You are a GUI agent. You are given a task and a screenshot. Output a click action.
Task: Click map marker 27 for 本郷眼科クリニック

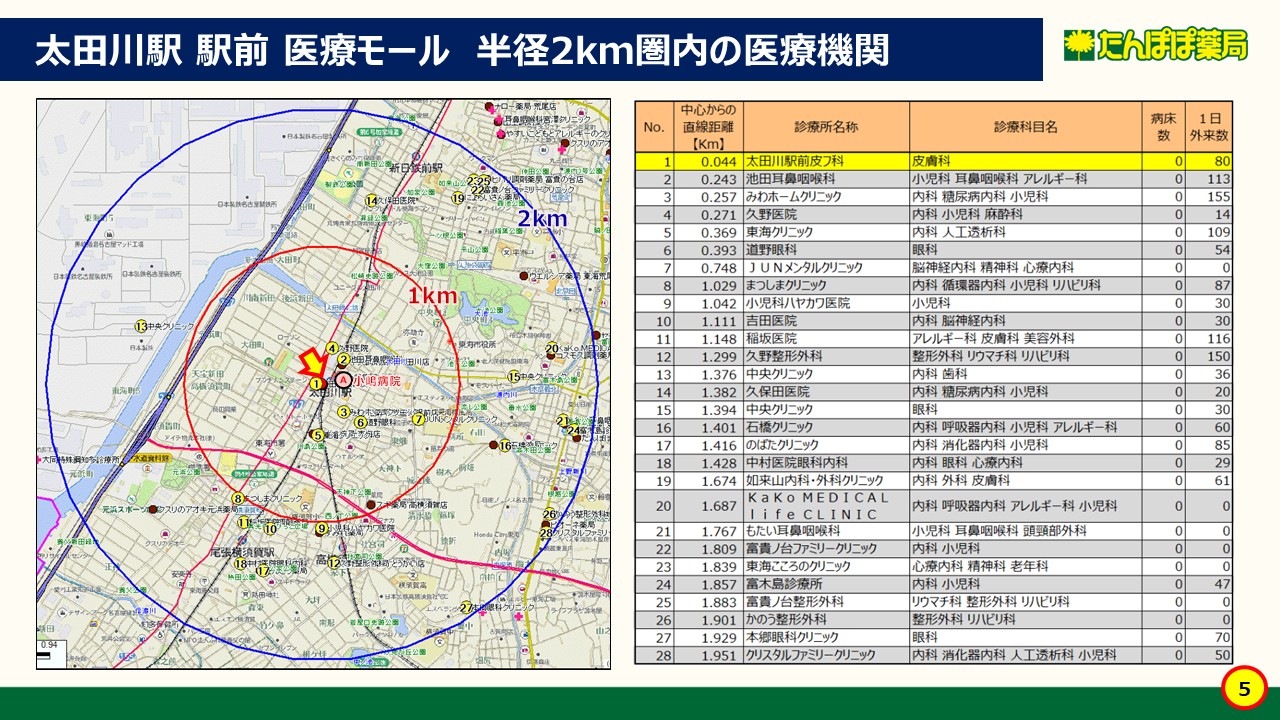(466, 607)
